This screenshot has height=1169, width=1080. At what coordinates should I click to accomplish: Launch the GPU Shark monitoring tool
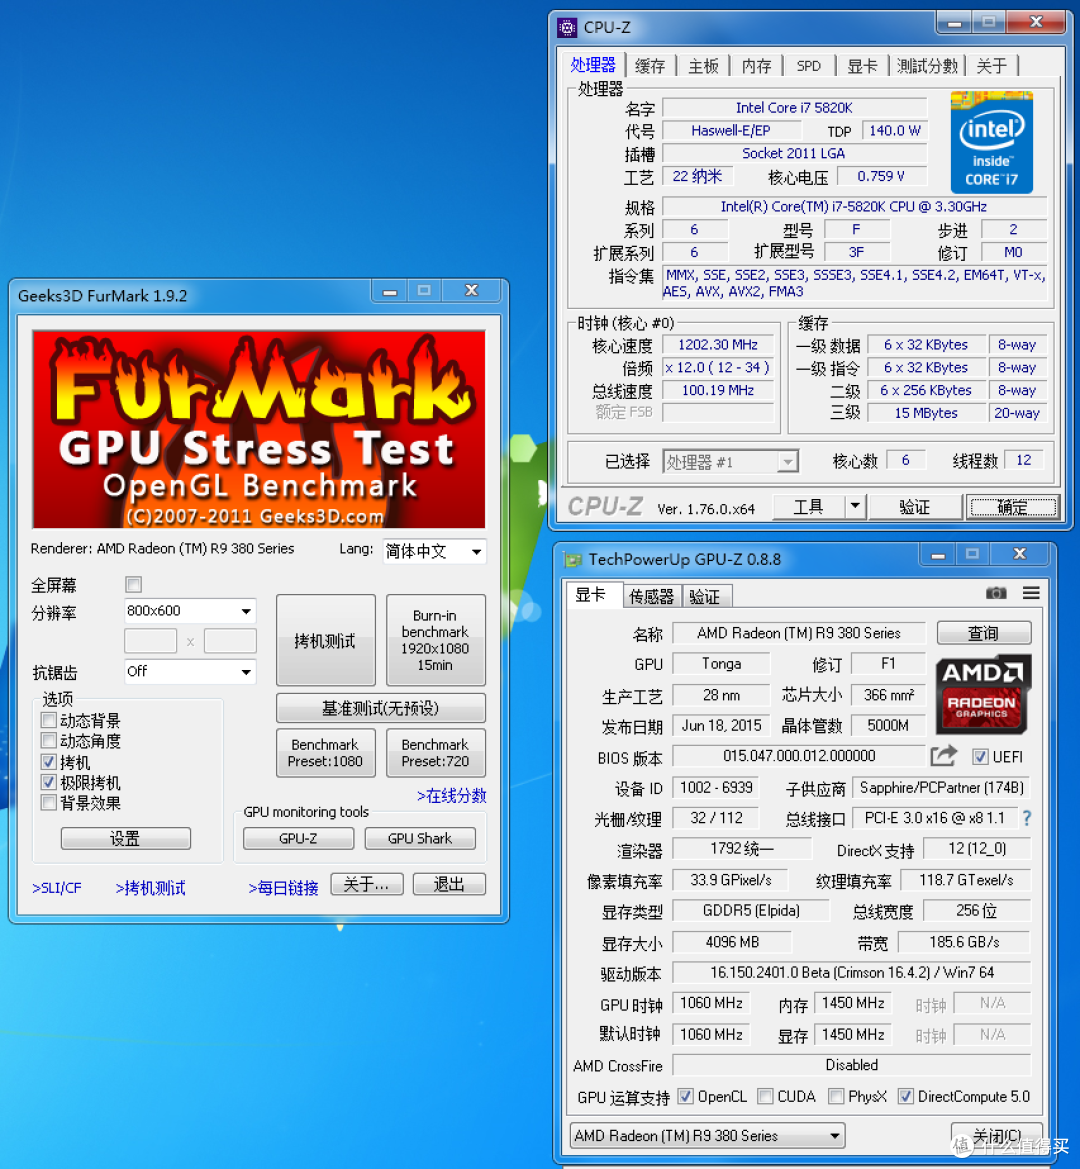(x=420, y=838)
